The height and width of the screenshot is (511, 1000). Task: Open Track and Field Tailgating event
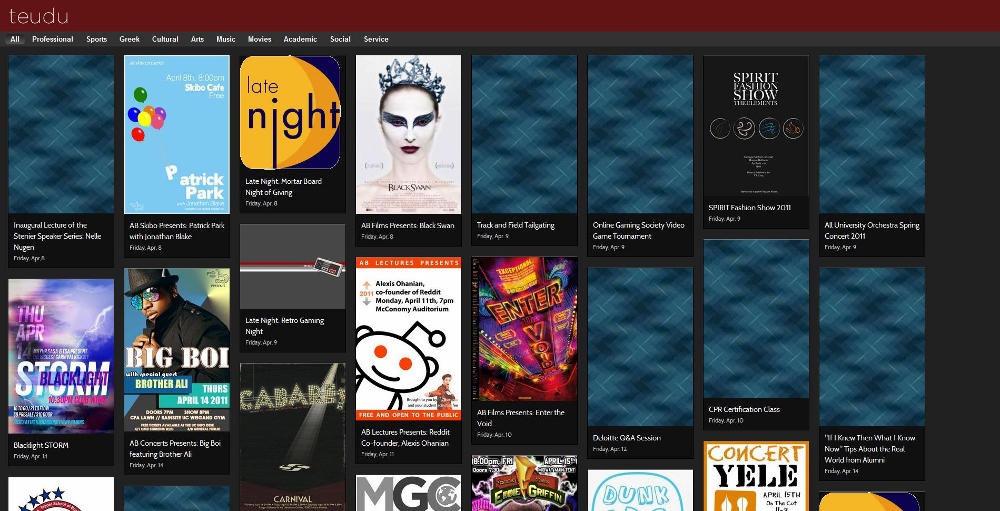click(515, 225)
